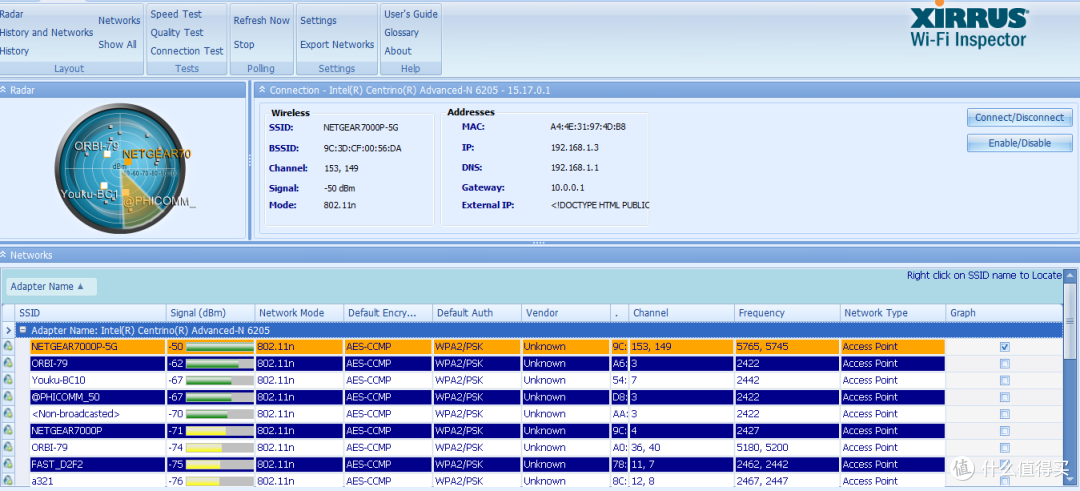
Task: Click network icon beside @PHICOMM_50 row
Action: coord(8,397)
